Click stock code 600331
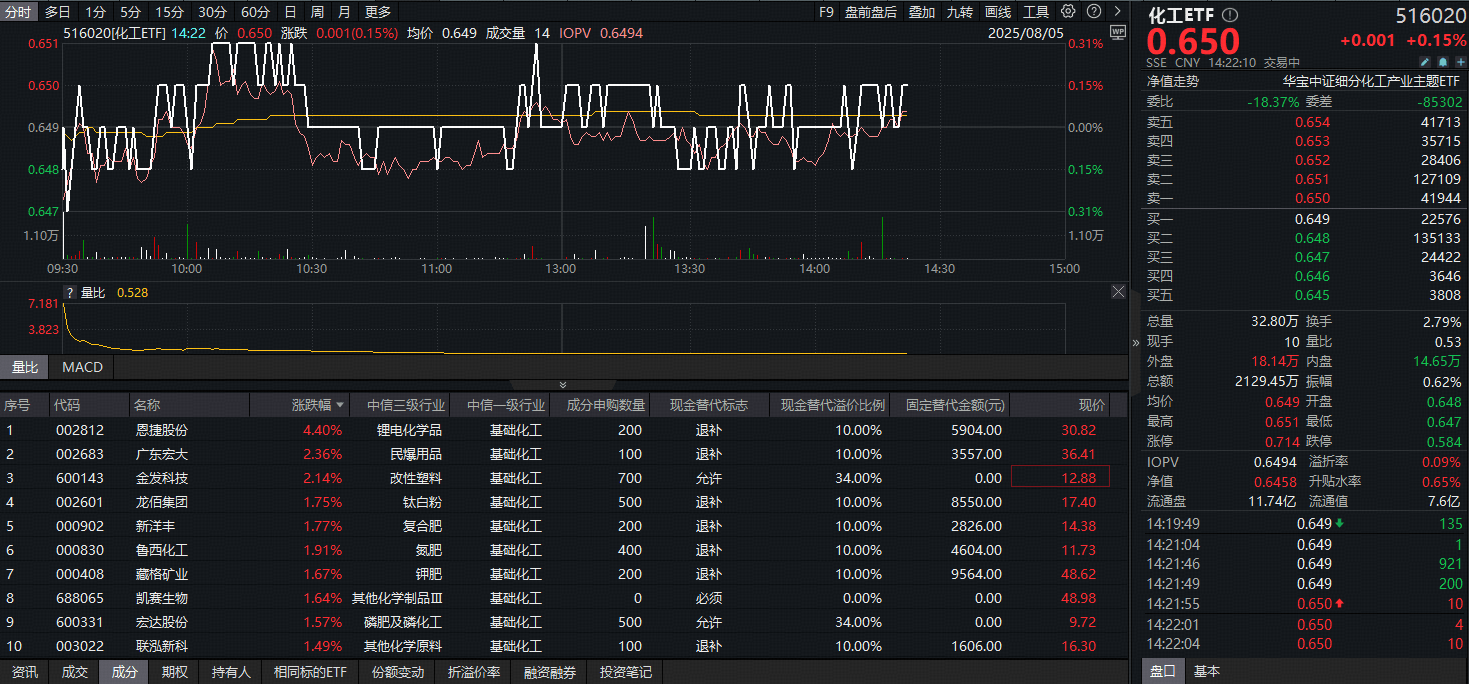The height and width of the screenshot is (684, 1469). (x=79, y=622)
